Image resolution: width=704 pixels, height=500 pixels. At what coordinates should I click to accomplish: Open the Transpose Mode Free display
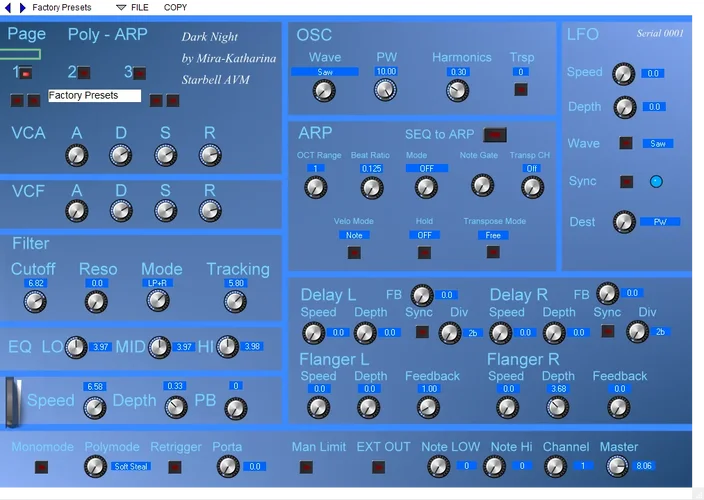493,235
